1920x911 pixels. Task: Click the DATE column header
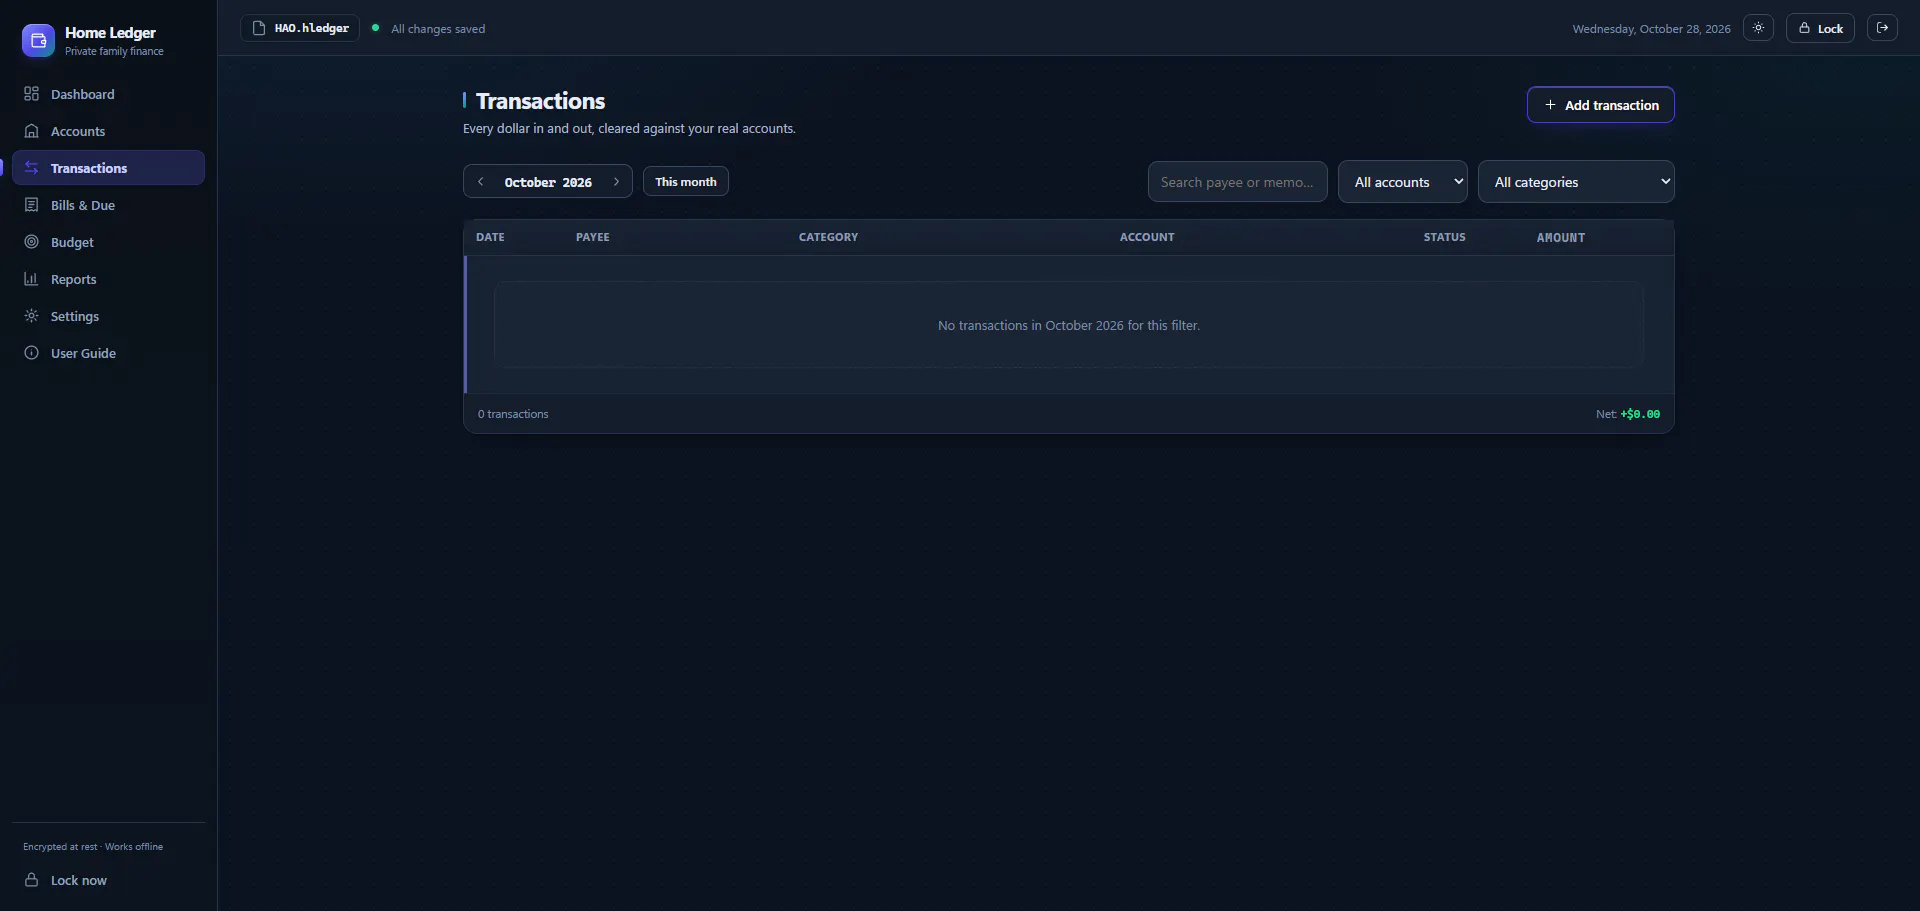[x=490, y=237]
